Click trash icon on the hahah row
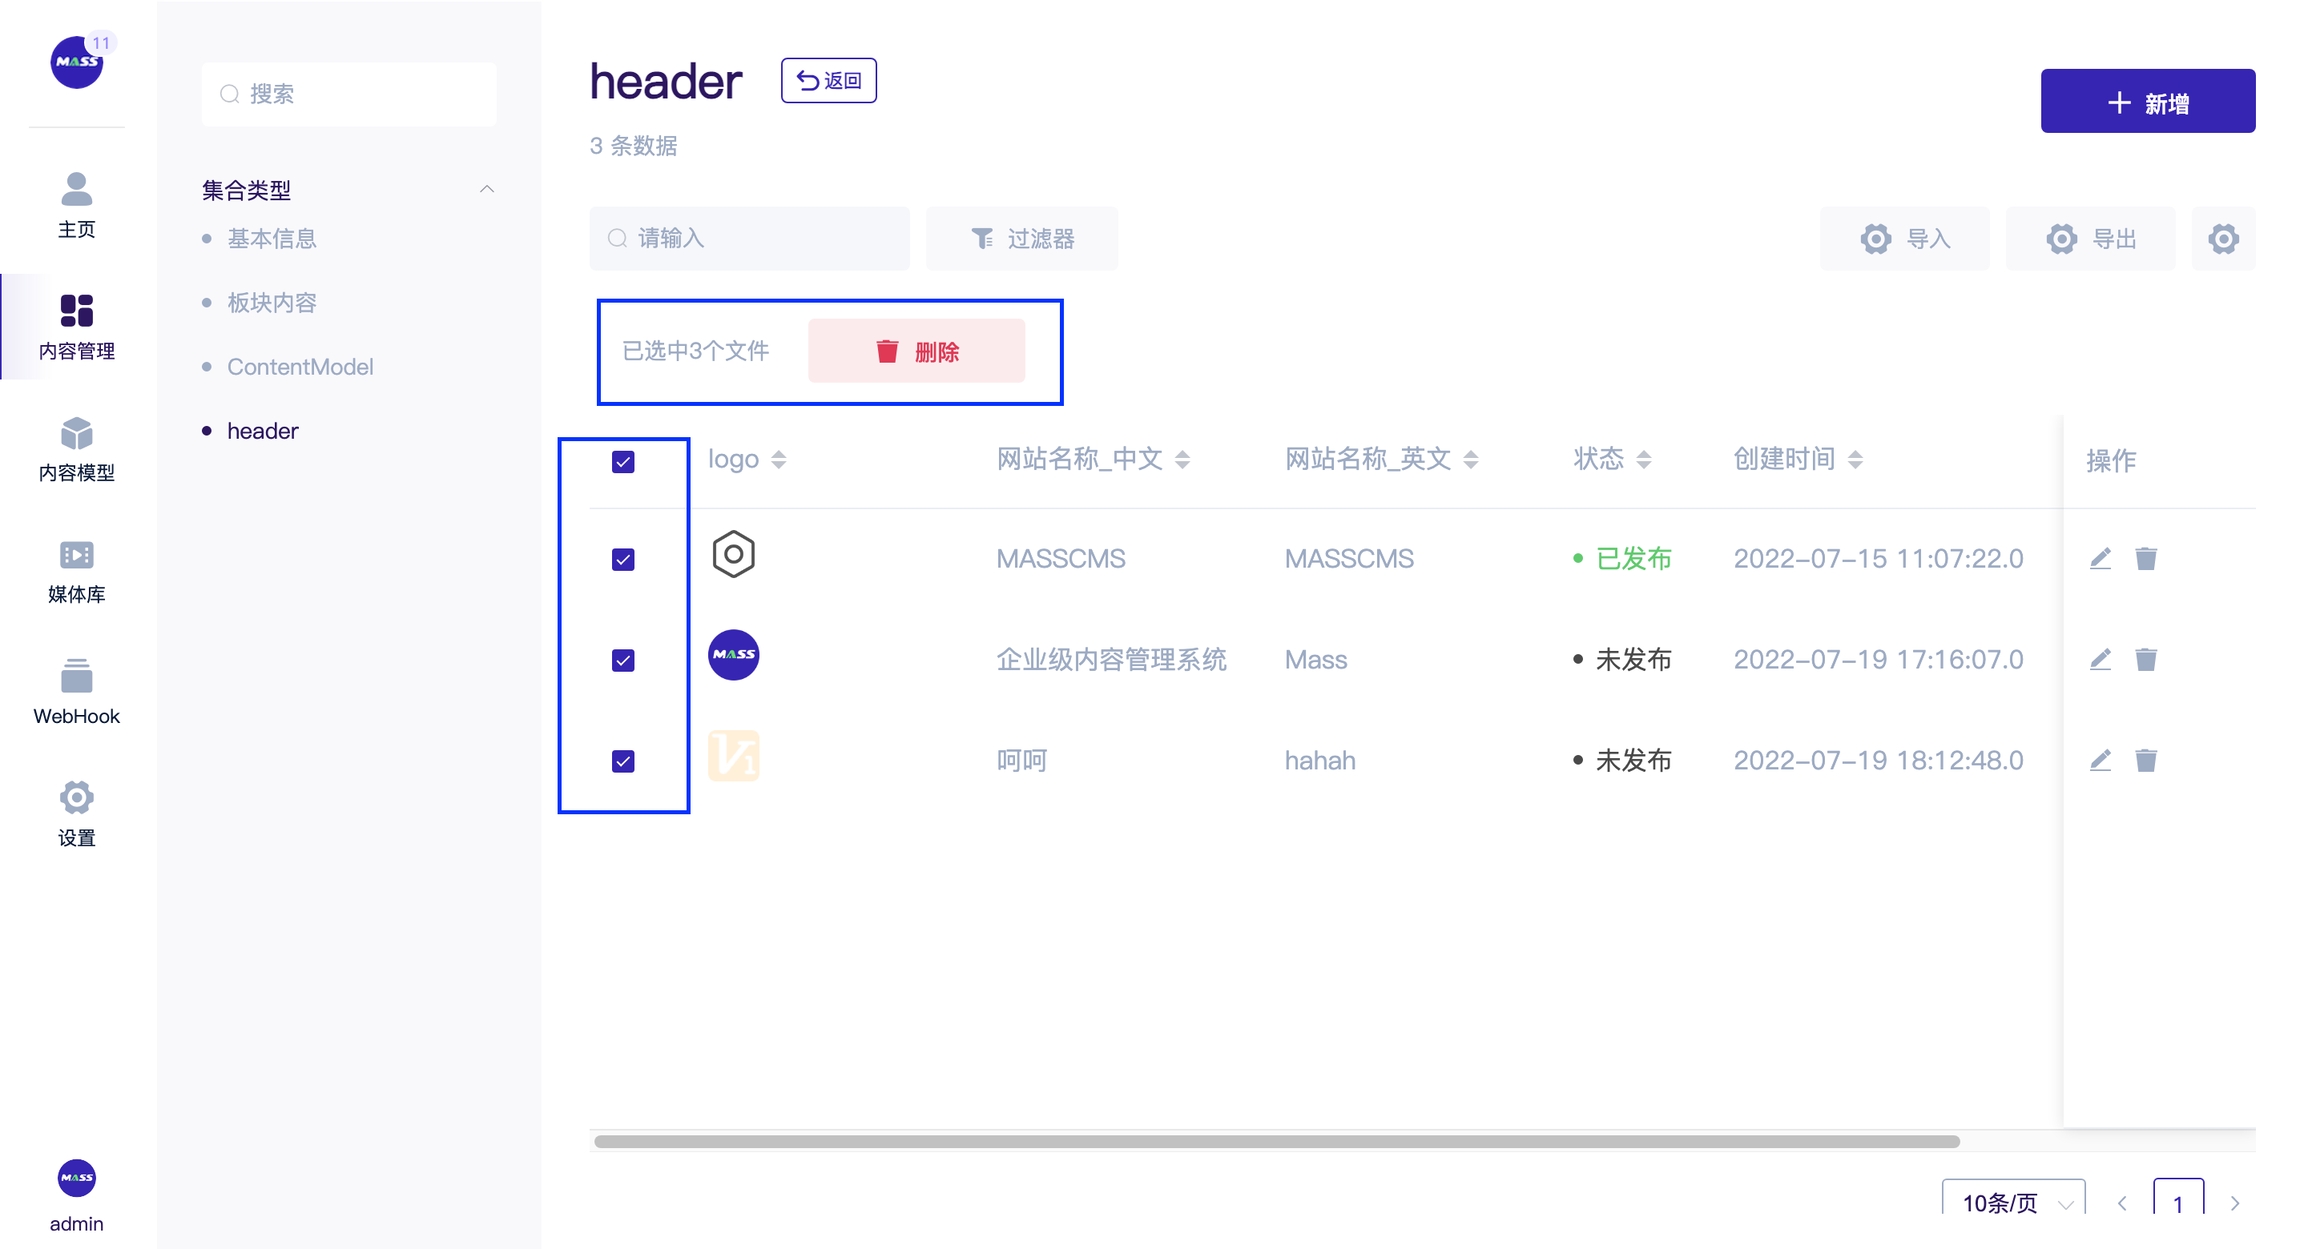Image resolution: width=2304 pixels, height=1249 pixels. click(x=2146, y=760)
